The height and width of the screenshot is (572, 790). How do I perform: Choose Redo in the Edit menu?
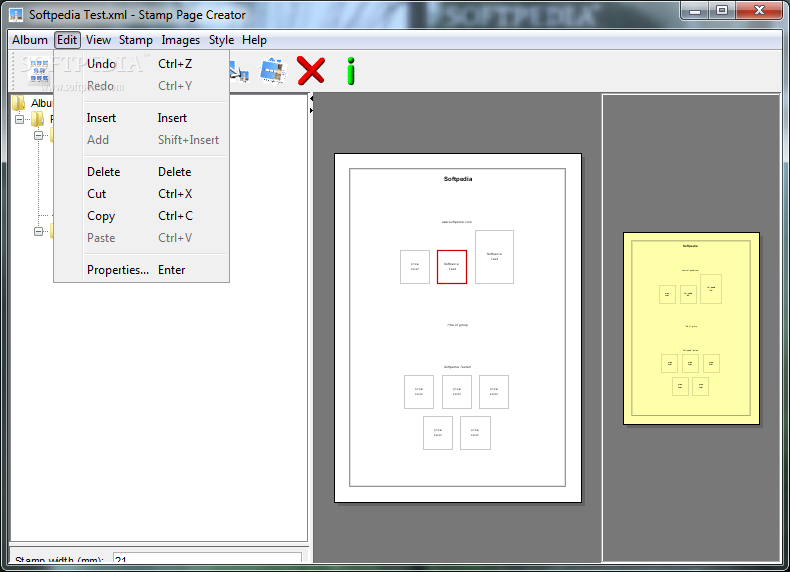[x=142, y=86]
